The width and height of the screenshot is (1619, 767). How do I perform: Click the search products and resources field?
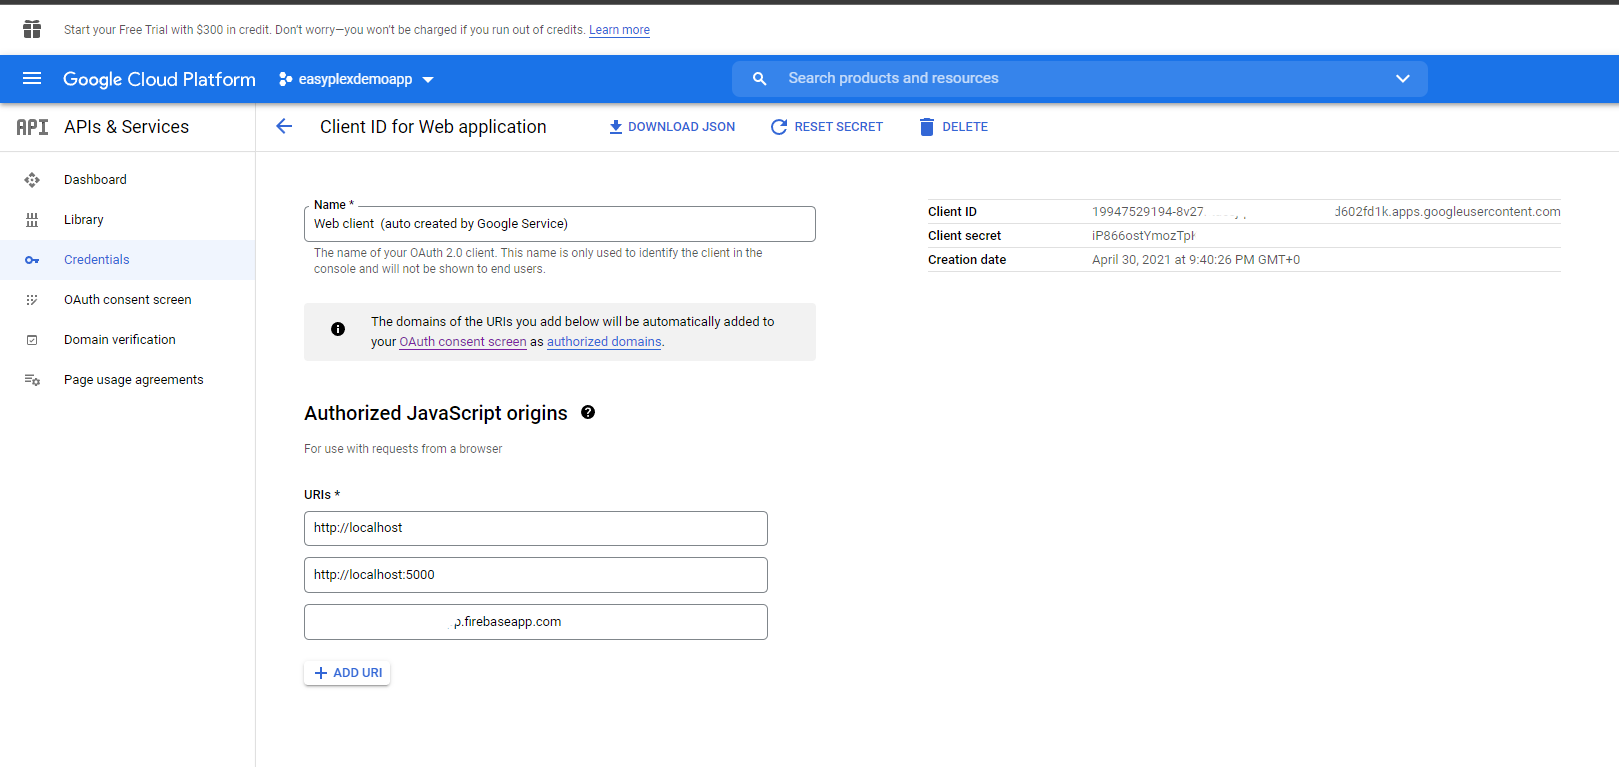[x=1080, y=78]
